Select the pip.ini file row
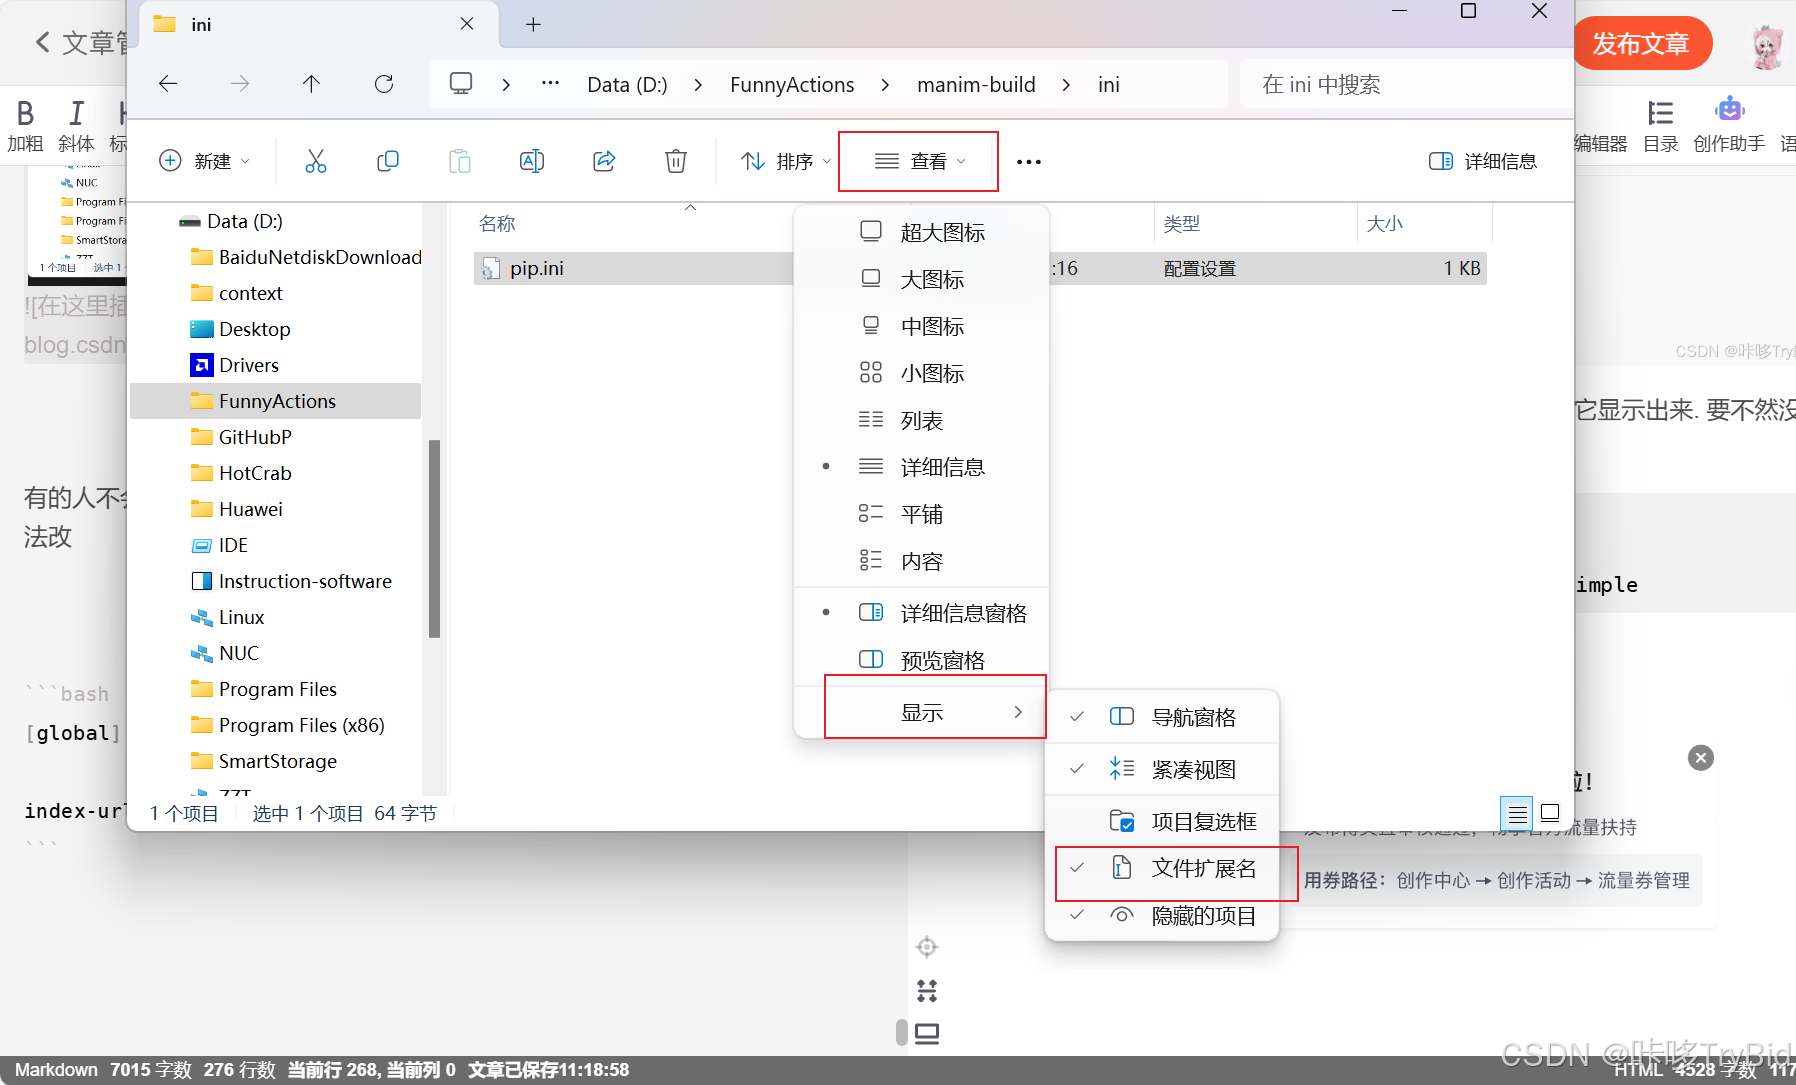 click(980, 268)
